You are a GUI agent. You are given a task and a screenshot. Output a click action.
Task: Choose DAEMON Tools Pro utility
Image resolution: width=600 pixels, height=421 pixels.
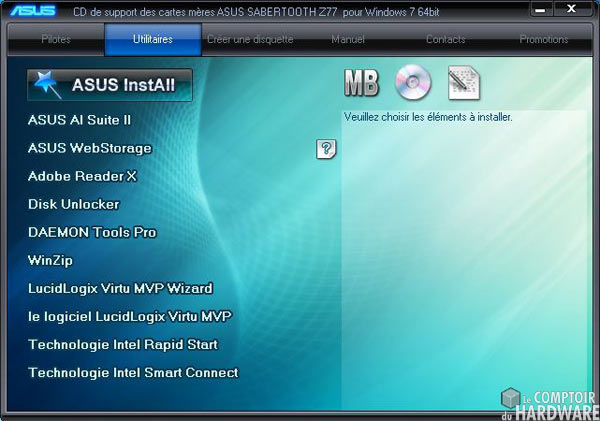click(92, 232)
